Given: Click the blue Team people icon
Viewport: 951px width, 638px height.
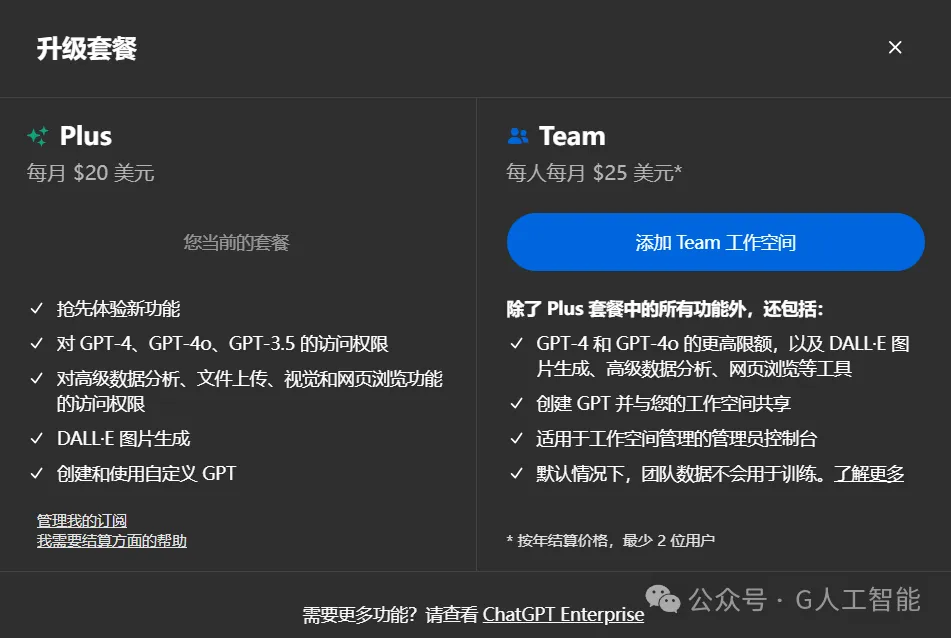Looking at the screenshot, I should click(518, 136).
